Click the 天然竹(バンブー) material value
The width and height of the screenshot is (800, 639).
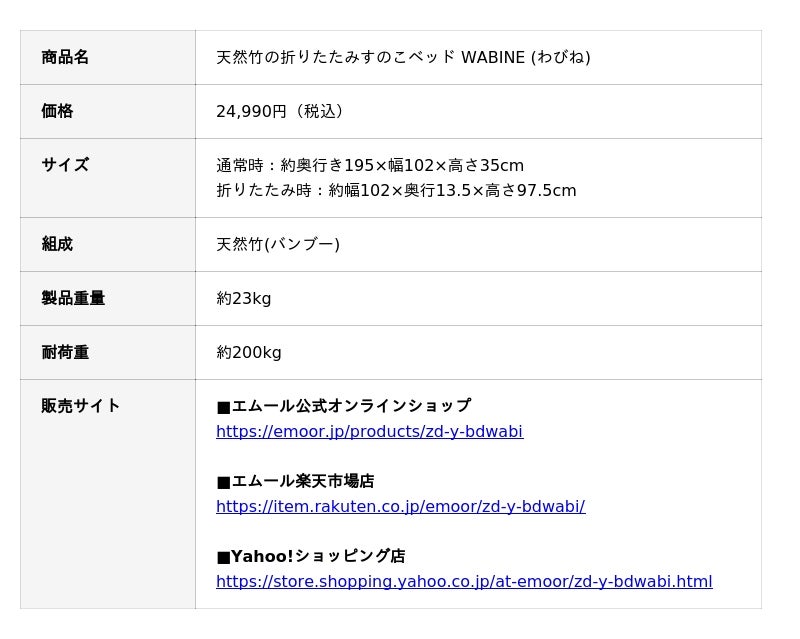pos(278,244)
